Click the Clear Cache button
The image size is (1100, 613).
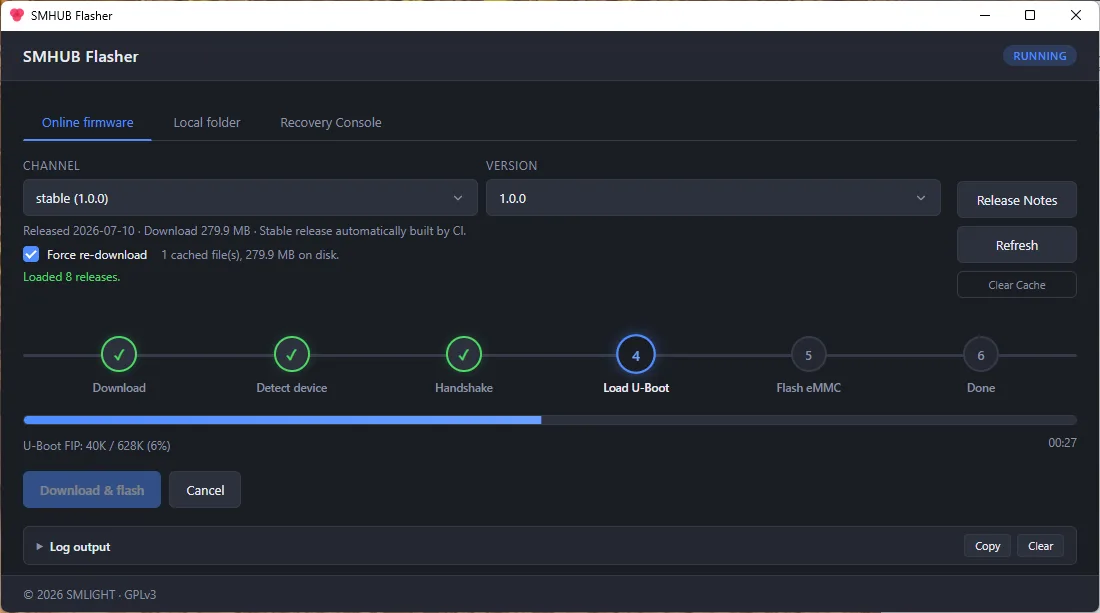1017,285
